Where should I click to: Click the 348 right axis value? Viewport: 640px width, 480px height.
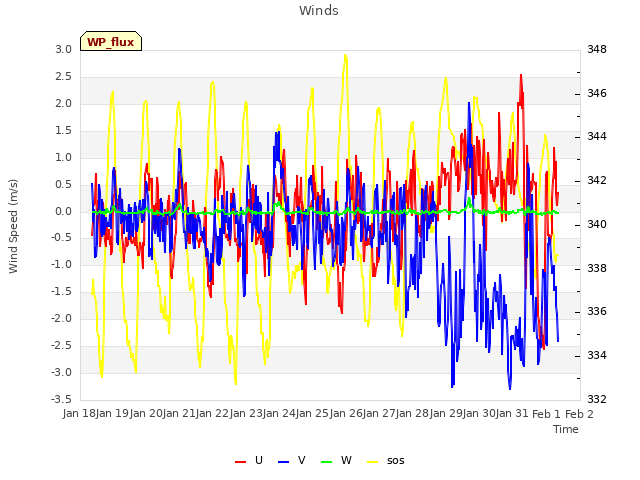coord(597,50)
